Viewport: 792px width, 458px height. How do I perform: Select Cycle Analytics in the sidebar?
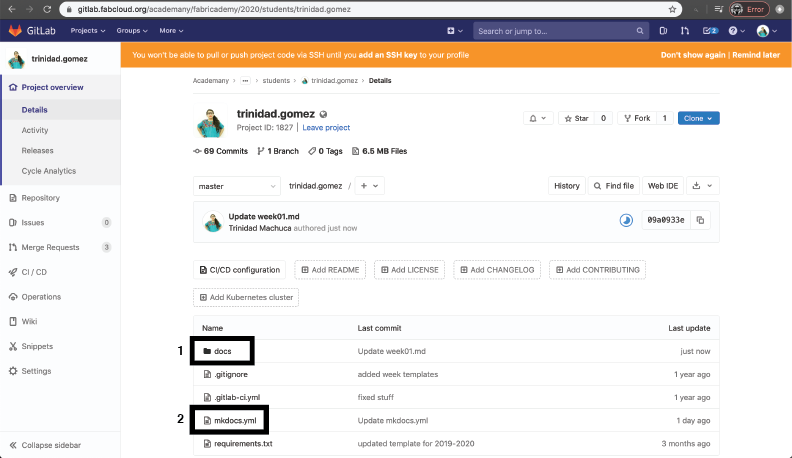[48, 171]
